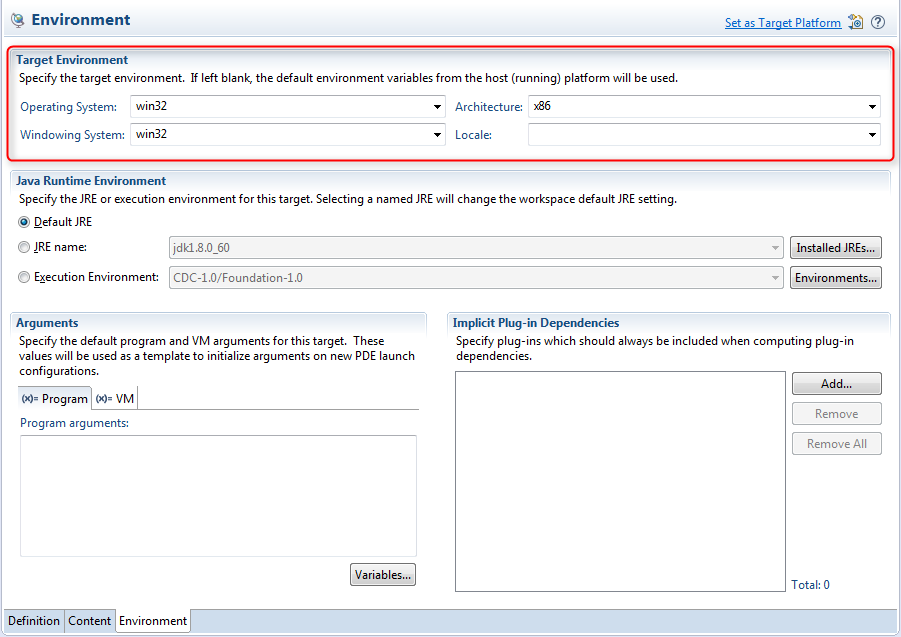Click the Remove button
The image size is (901, 637).
tap(837, 414)
